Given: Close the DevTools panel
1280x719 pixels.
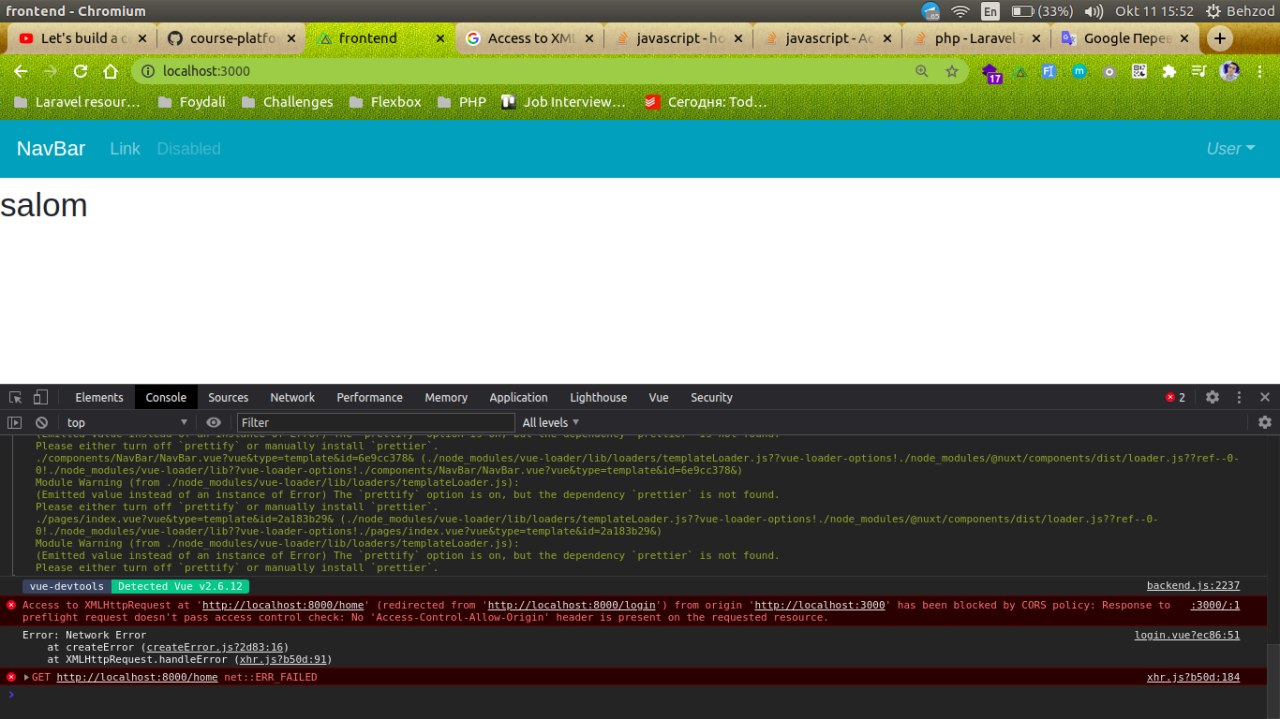Looking at the screenshot, I should tap(1265, 397).
